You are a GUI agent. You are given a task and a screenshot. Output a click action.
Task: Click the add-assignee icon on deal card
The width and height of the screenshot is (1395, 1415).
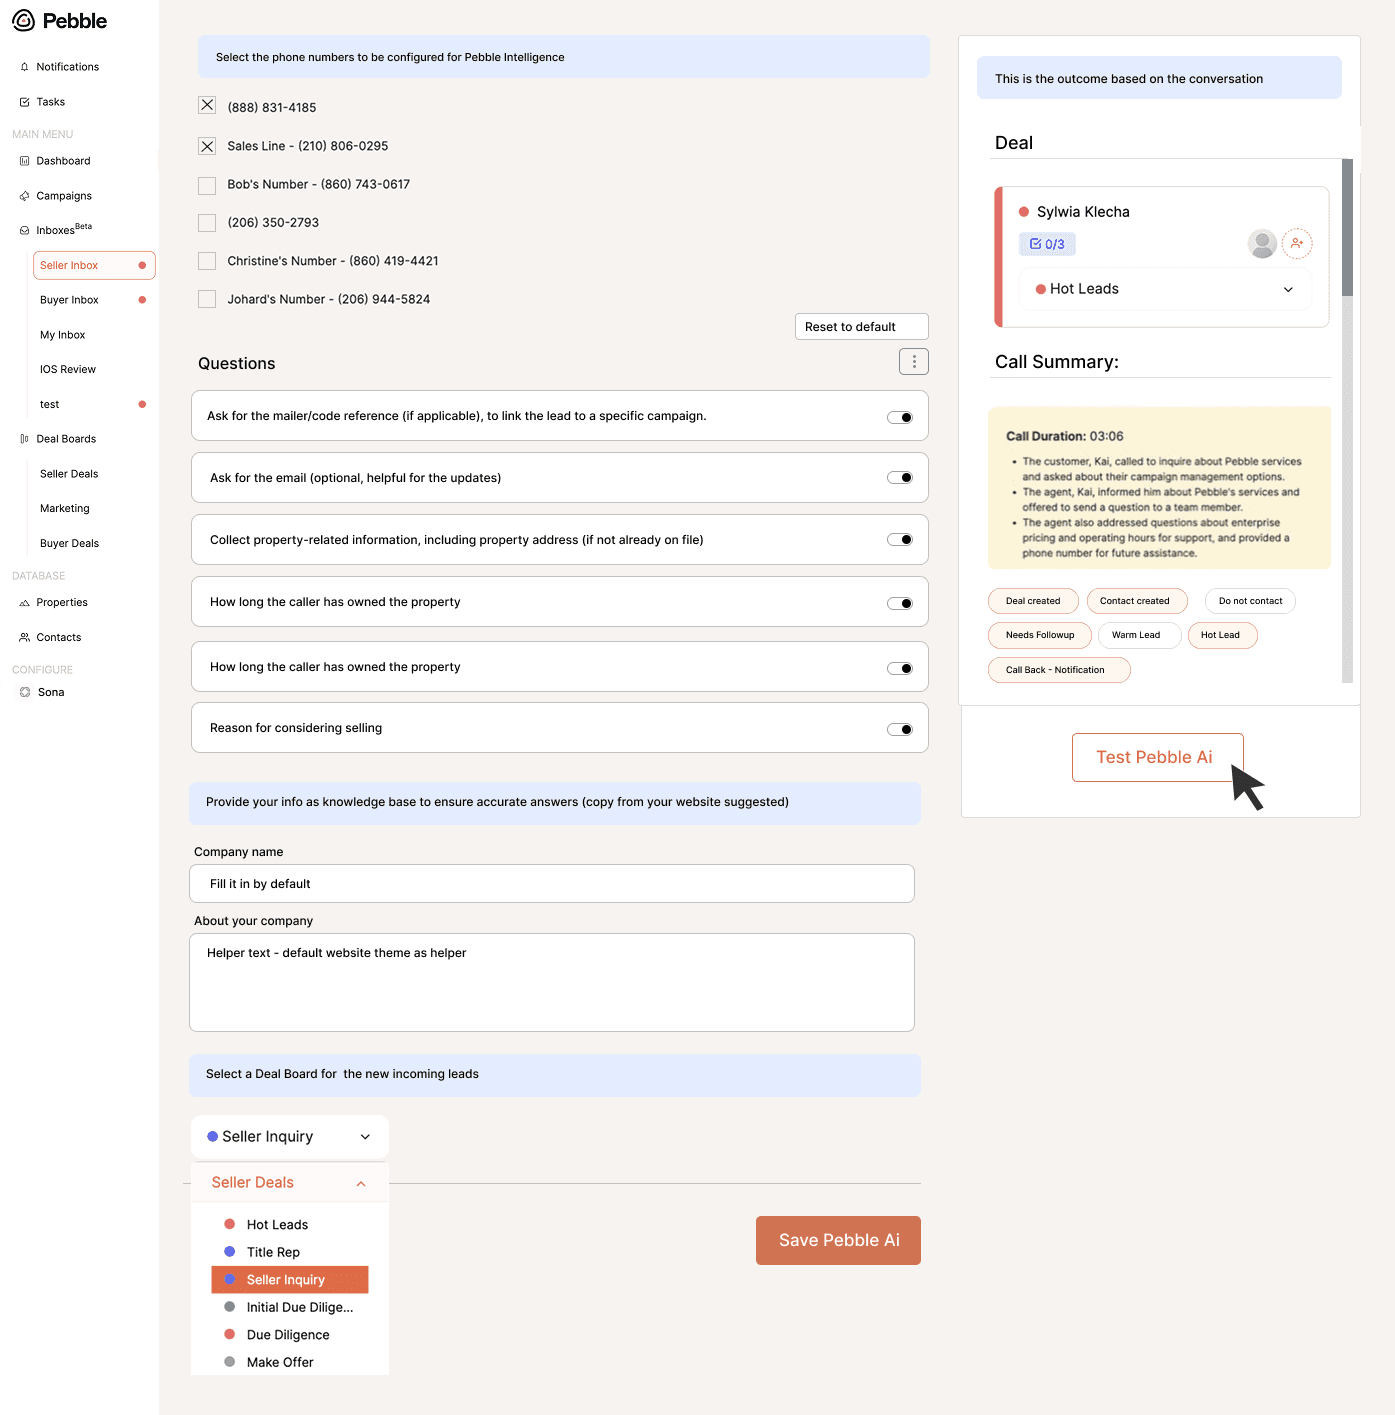click(x=1297, y=243)
